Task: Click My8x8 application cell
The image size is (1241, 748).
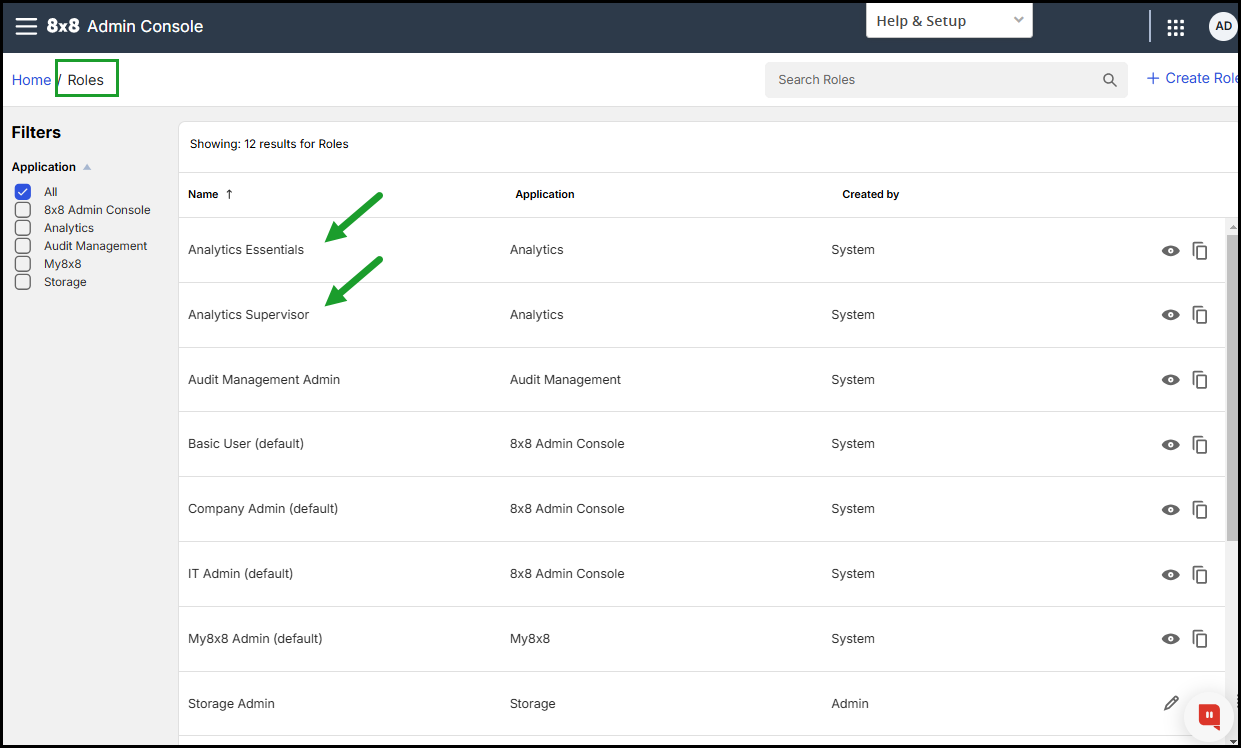Action: (x=530, y=639)
